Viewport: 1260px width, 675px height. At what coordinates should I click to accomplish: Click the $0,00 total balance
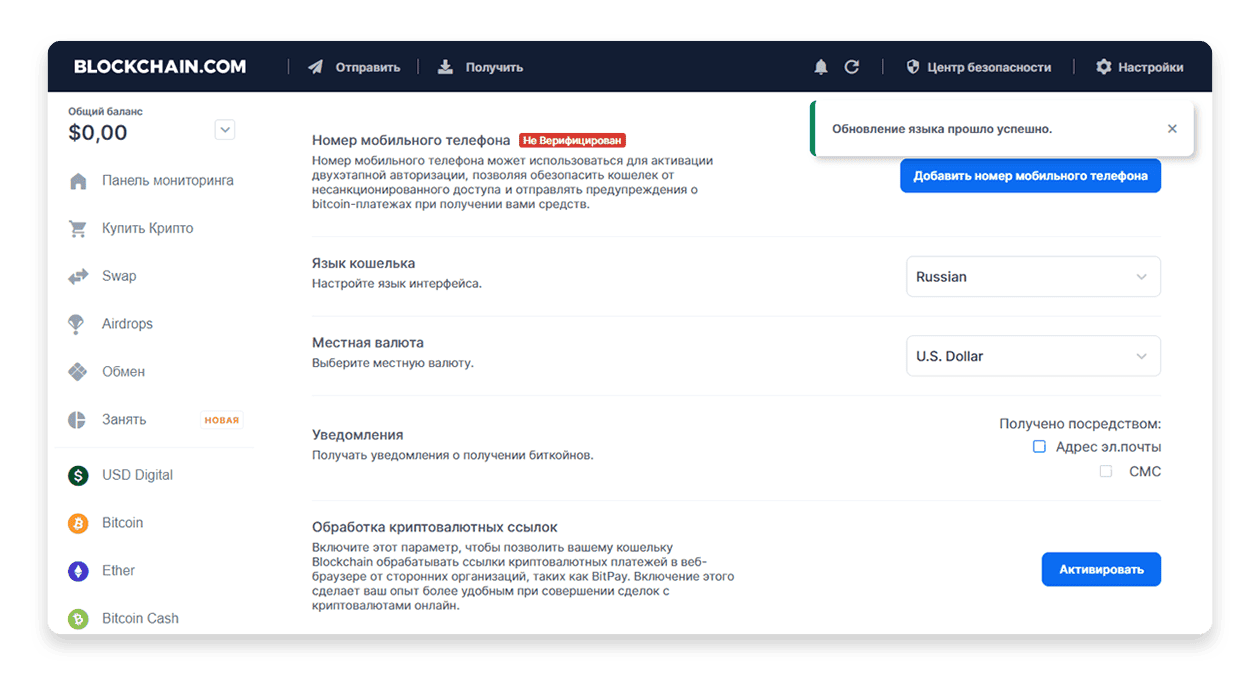tap(98, 133)
